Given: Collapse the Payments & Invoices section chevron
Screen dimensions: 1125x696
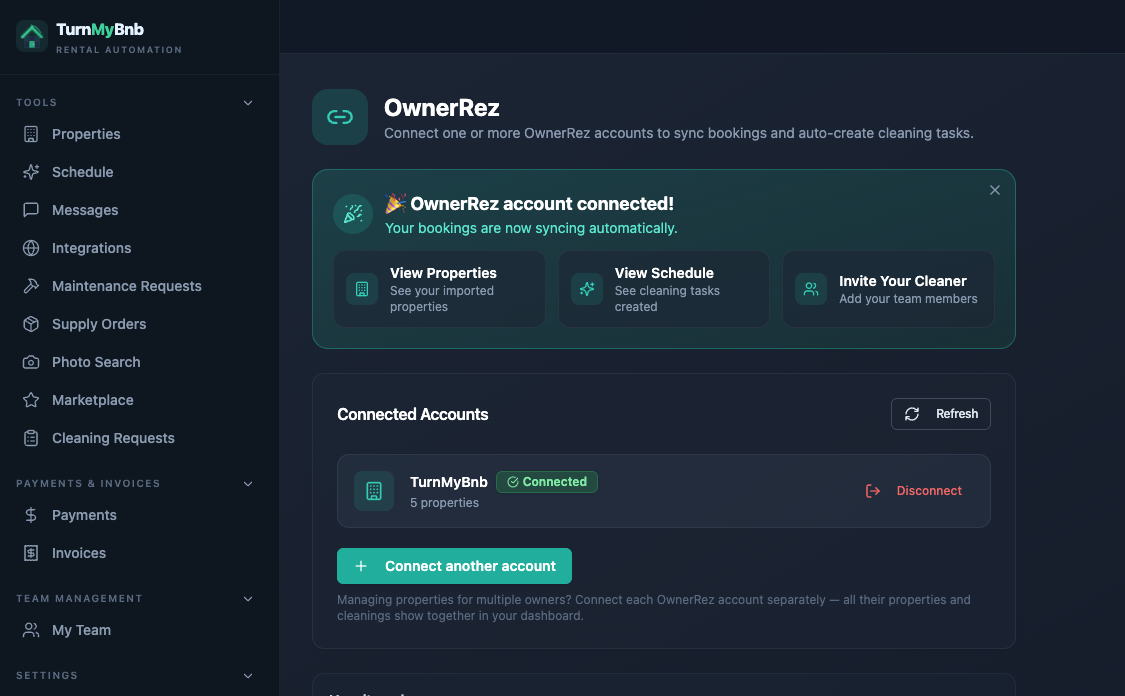Looking at the screenshot, I should click(x=248, y=484).
